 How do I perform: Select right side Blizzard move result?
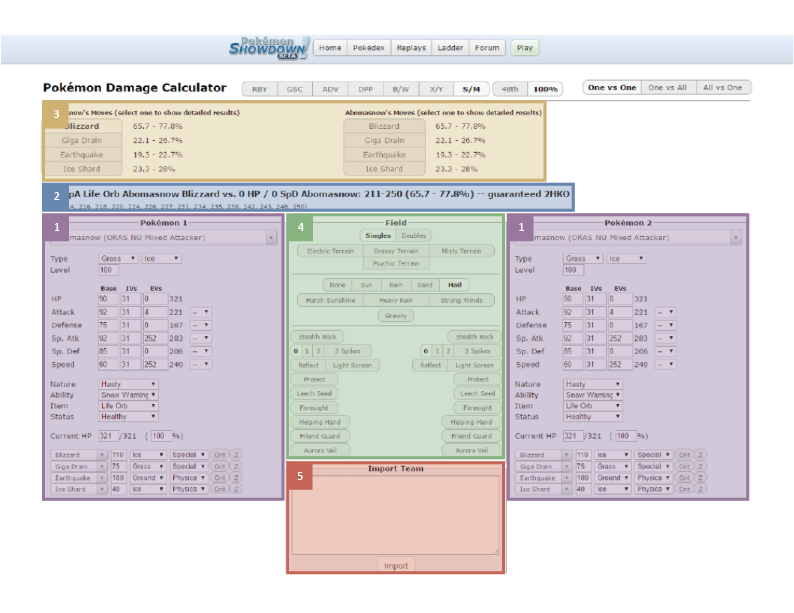click(x=384, y=126)
